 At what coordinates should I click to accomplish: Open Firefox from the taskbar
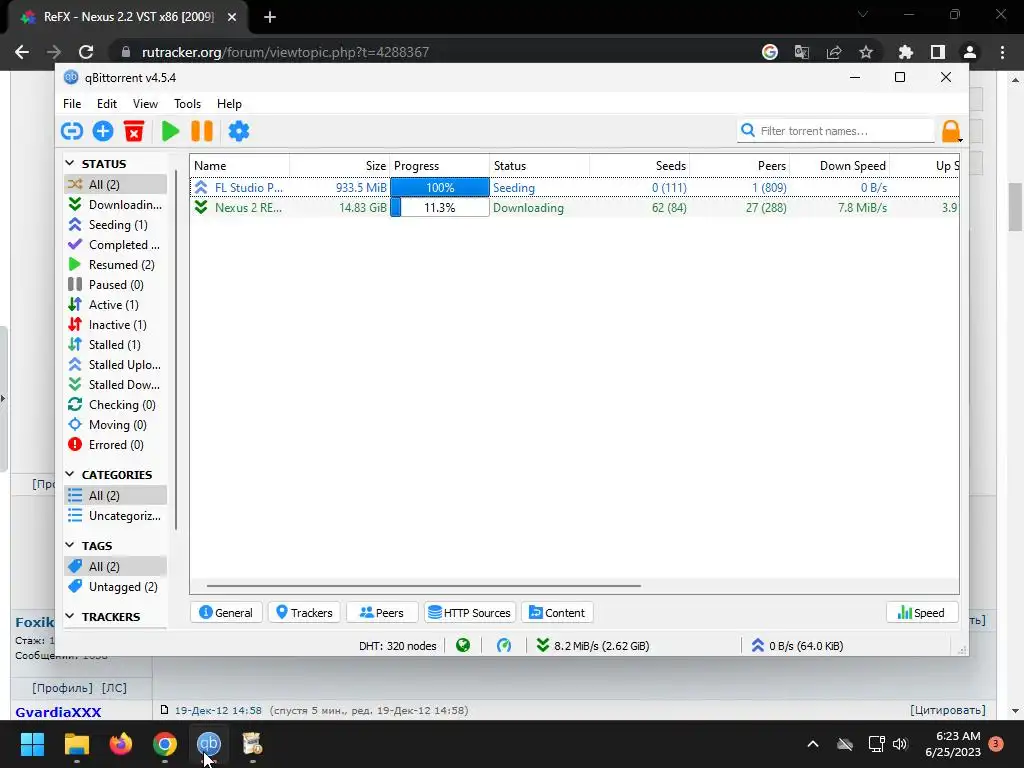pos(121,744)
